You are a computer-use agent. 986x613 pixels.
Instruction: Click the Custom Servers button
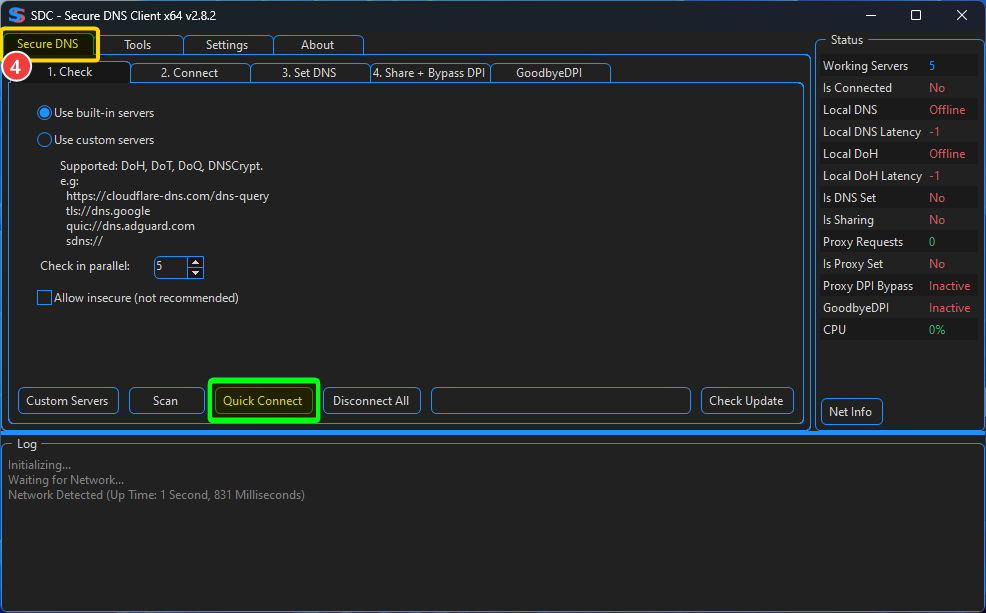(68, 400)
